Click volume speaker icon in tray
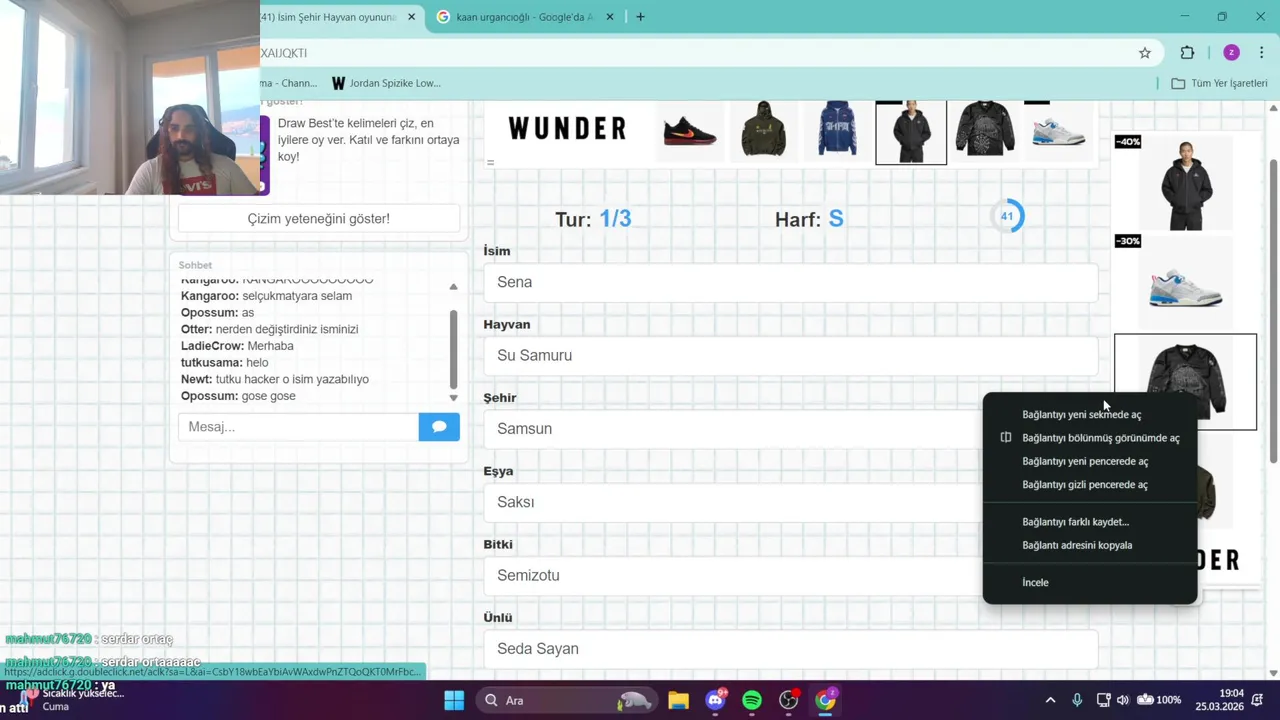 (x=1123, y=700)
